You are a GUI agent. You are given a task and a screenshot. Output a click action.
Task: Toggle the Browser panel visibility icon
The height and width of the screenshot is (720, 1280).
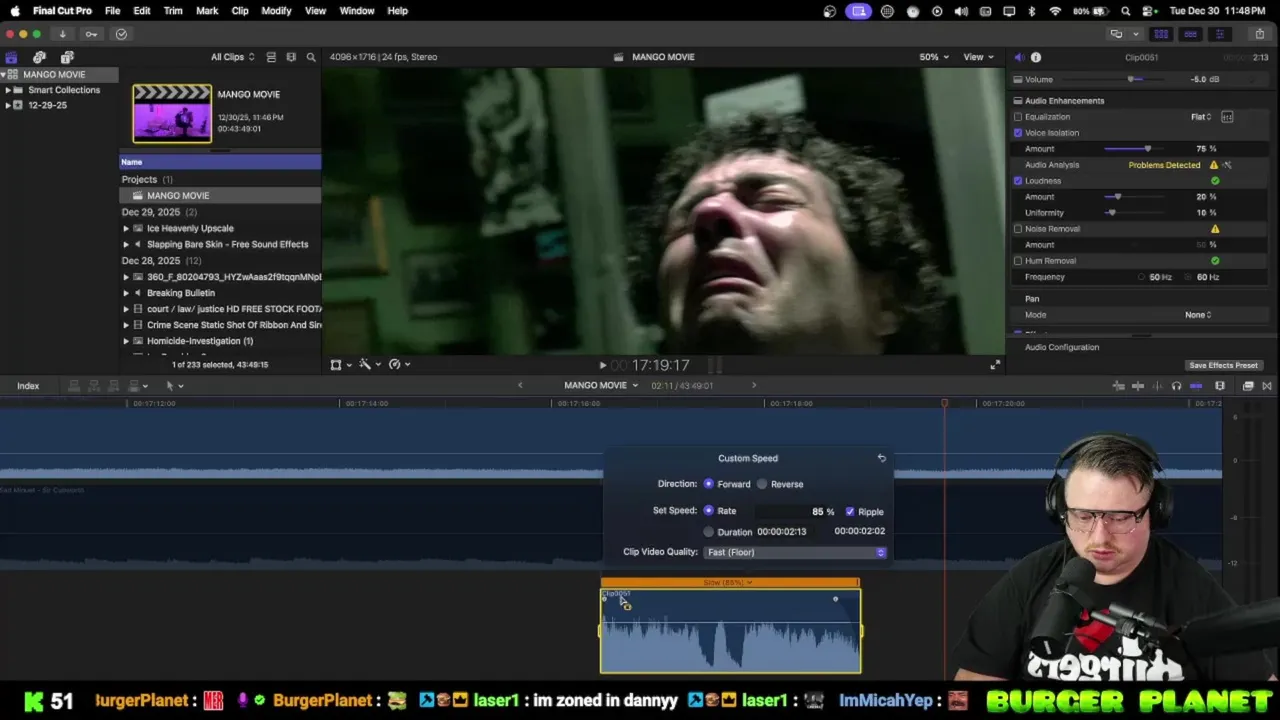point(1163,34)
